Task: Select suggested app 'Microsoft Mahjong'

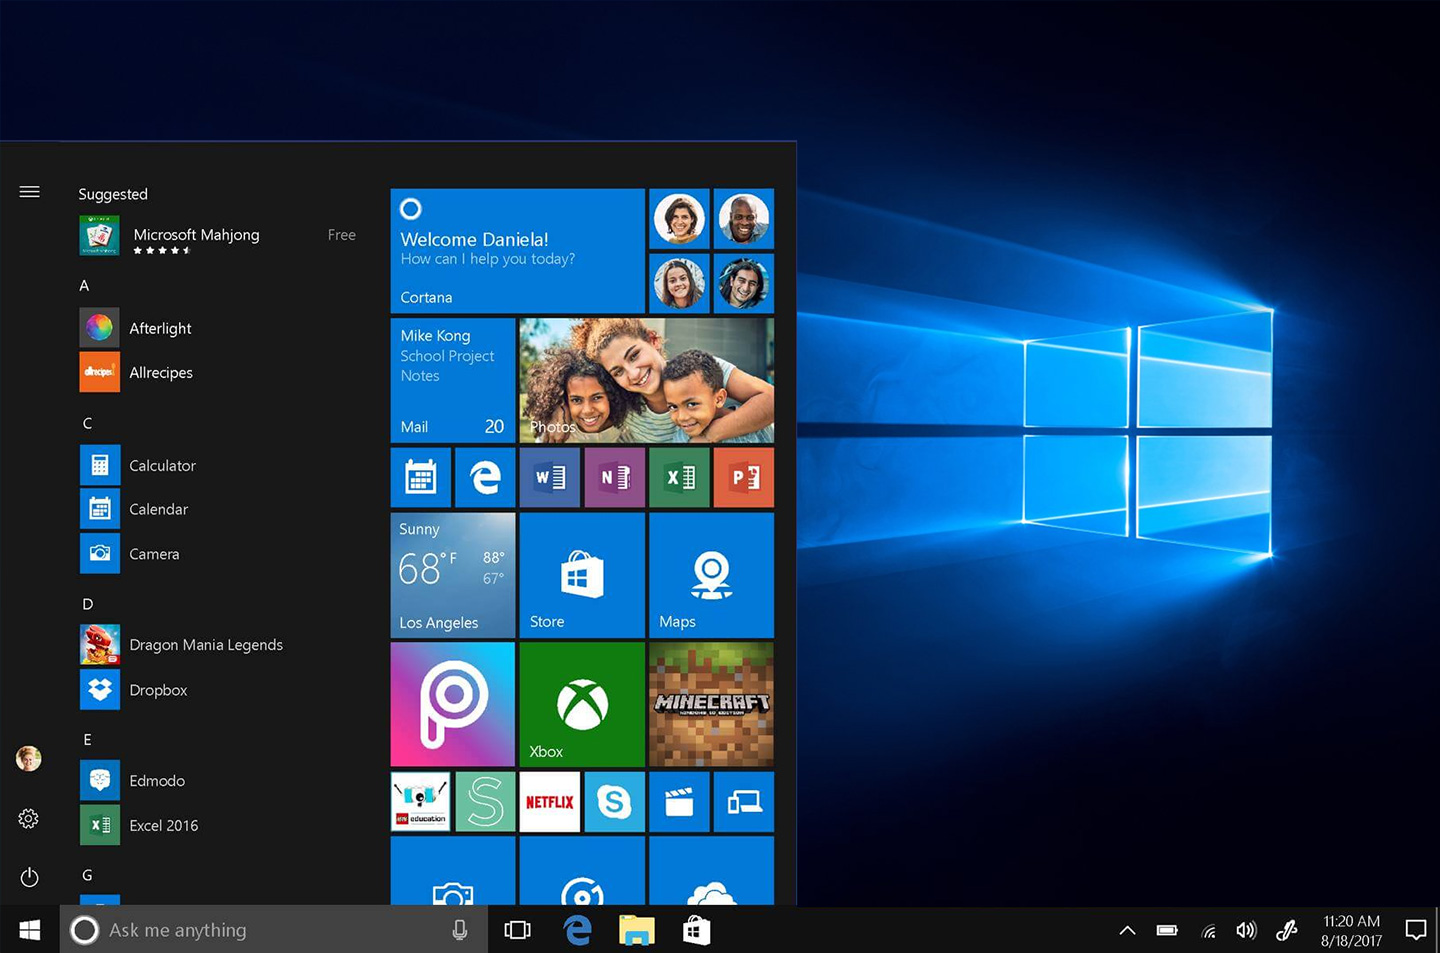Action: pos(218,237)
